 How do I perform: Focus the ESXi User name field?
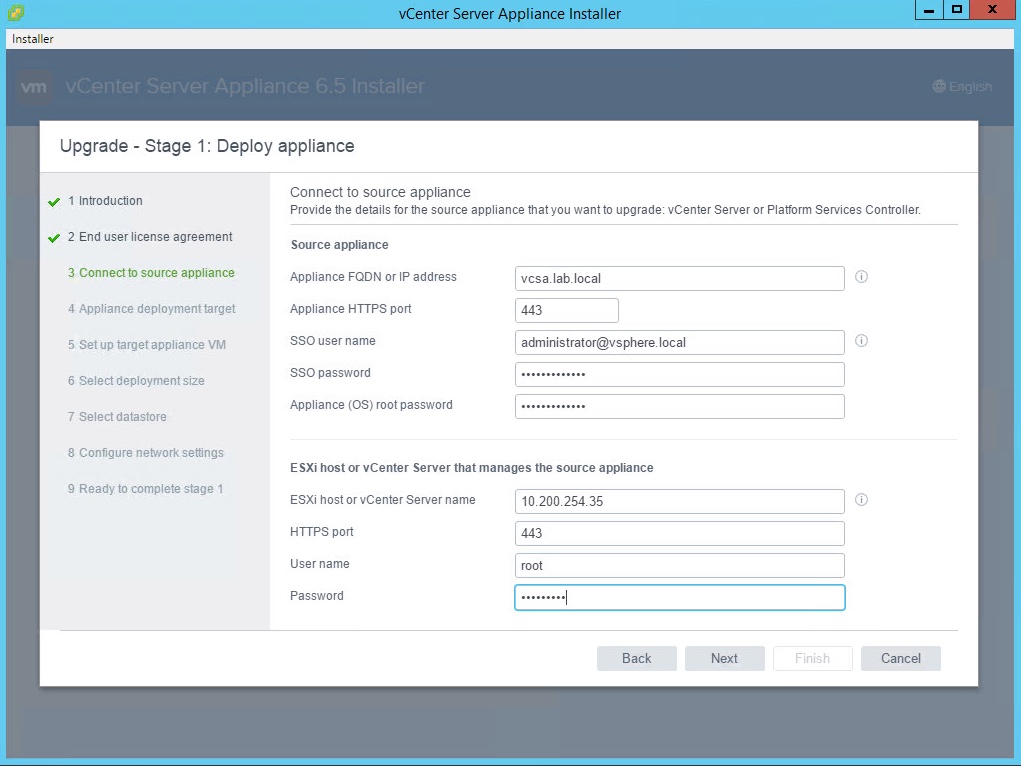click(679, 565)
